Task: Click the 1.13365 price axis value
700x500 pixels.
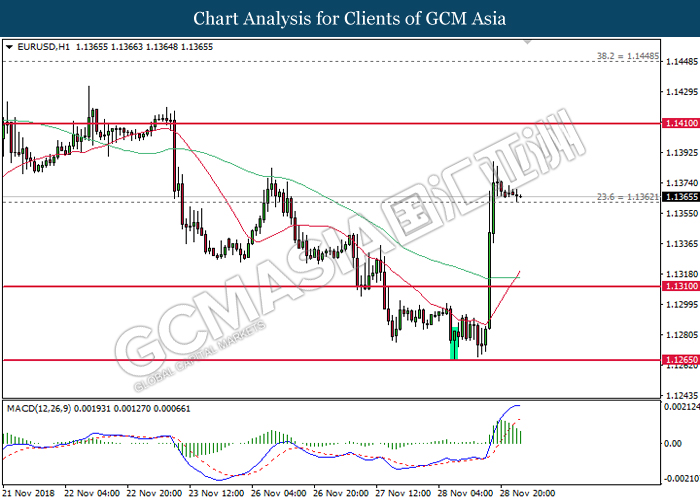Action: coord(682,244)
